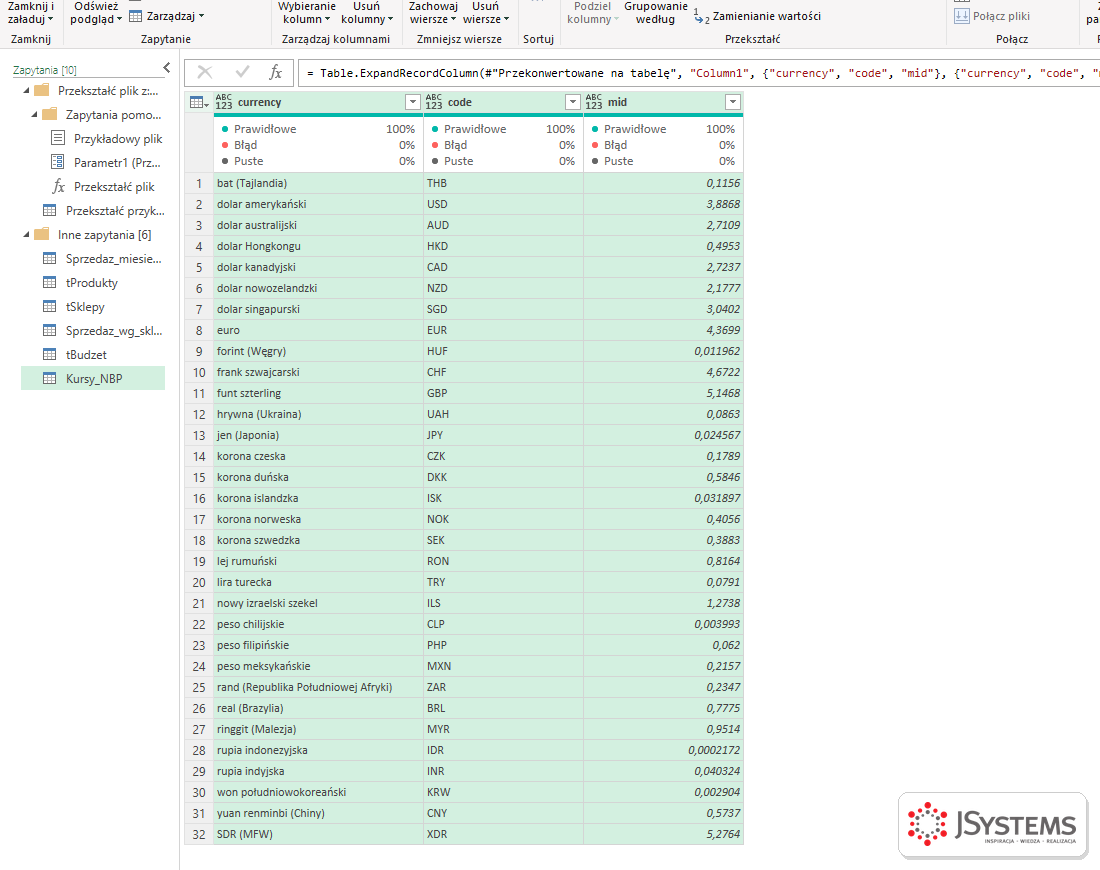Confirm formula with checkmark icon
Image resolution: width=1100 pixels, height=870 pixels.
243,72
